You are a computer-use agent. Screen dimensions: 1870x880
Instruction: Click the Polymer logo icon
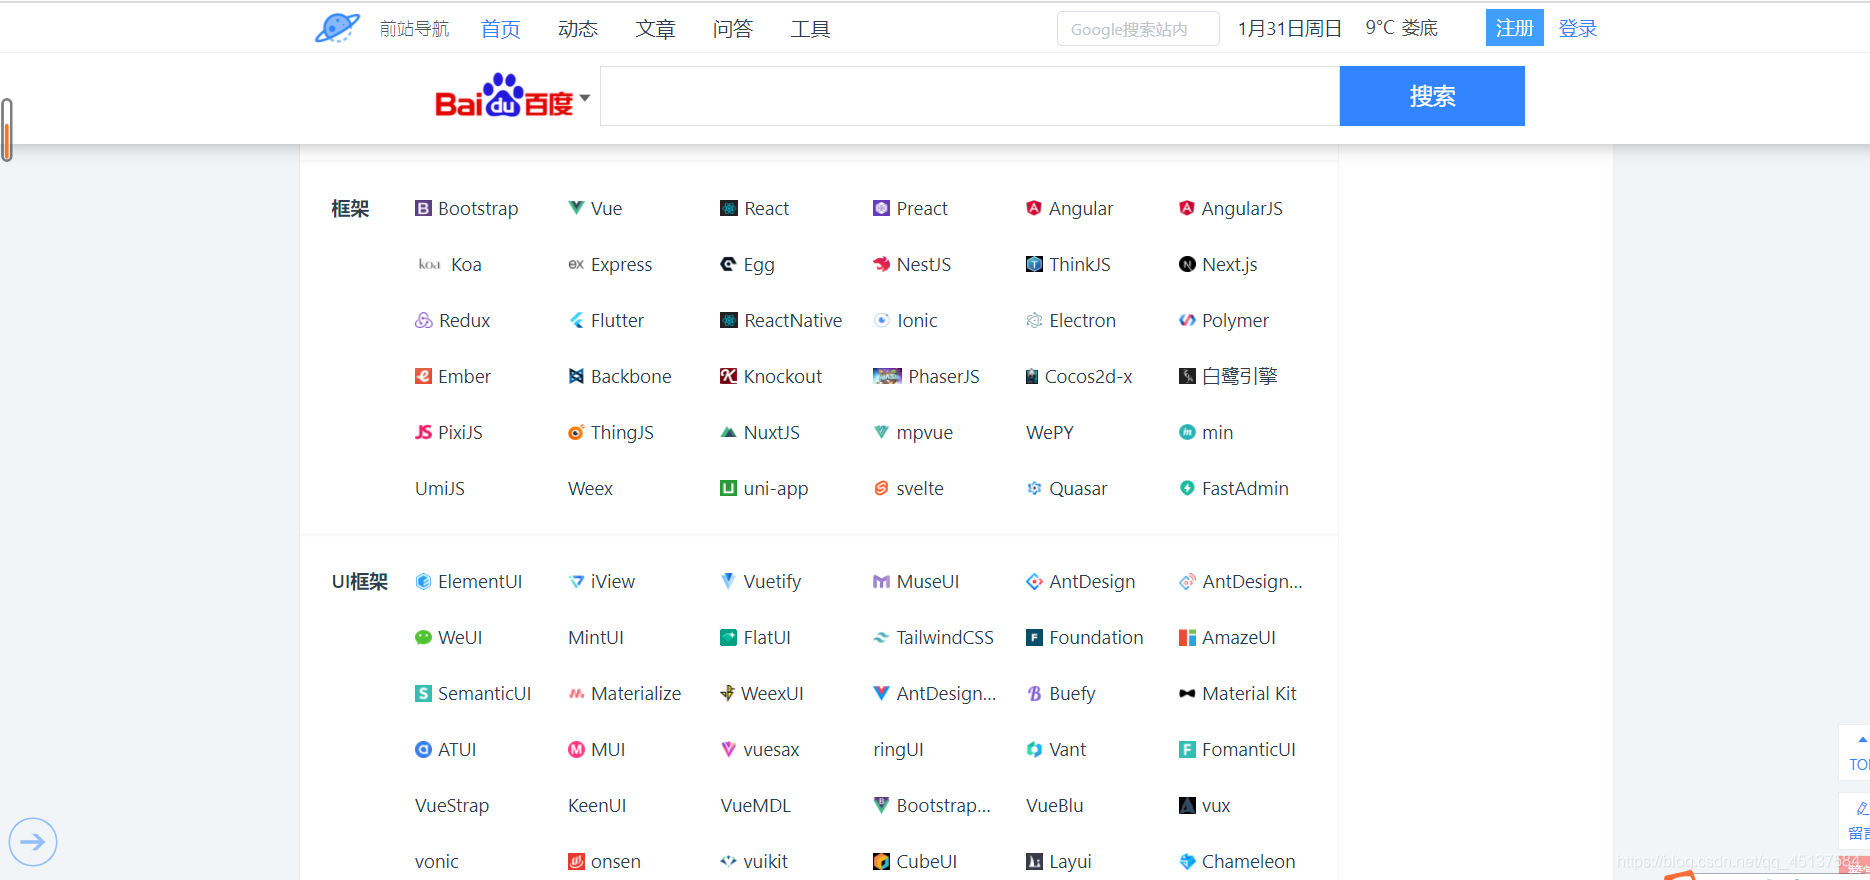[x=1187, y=320]
